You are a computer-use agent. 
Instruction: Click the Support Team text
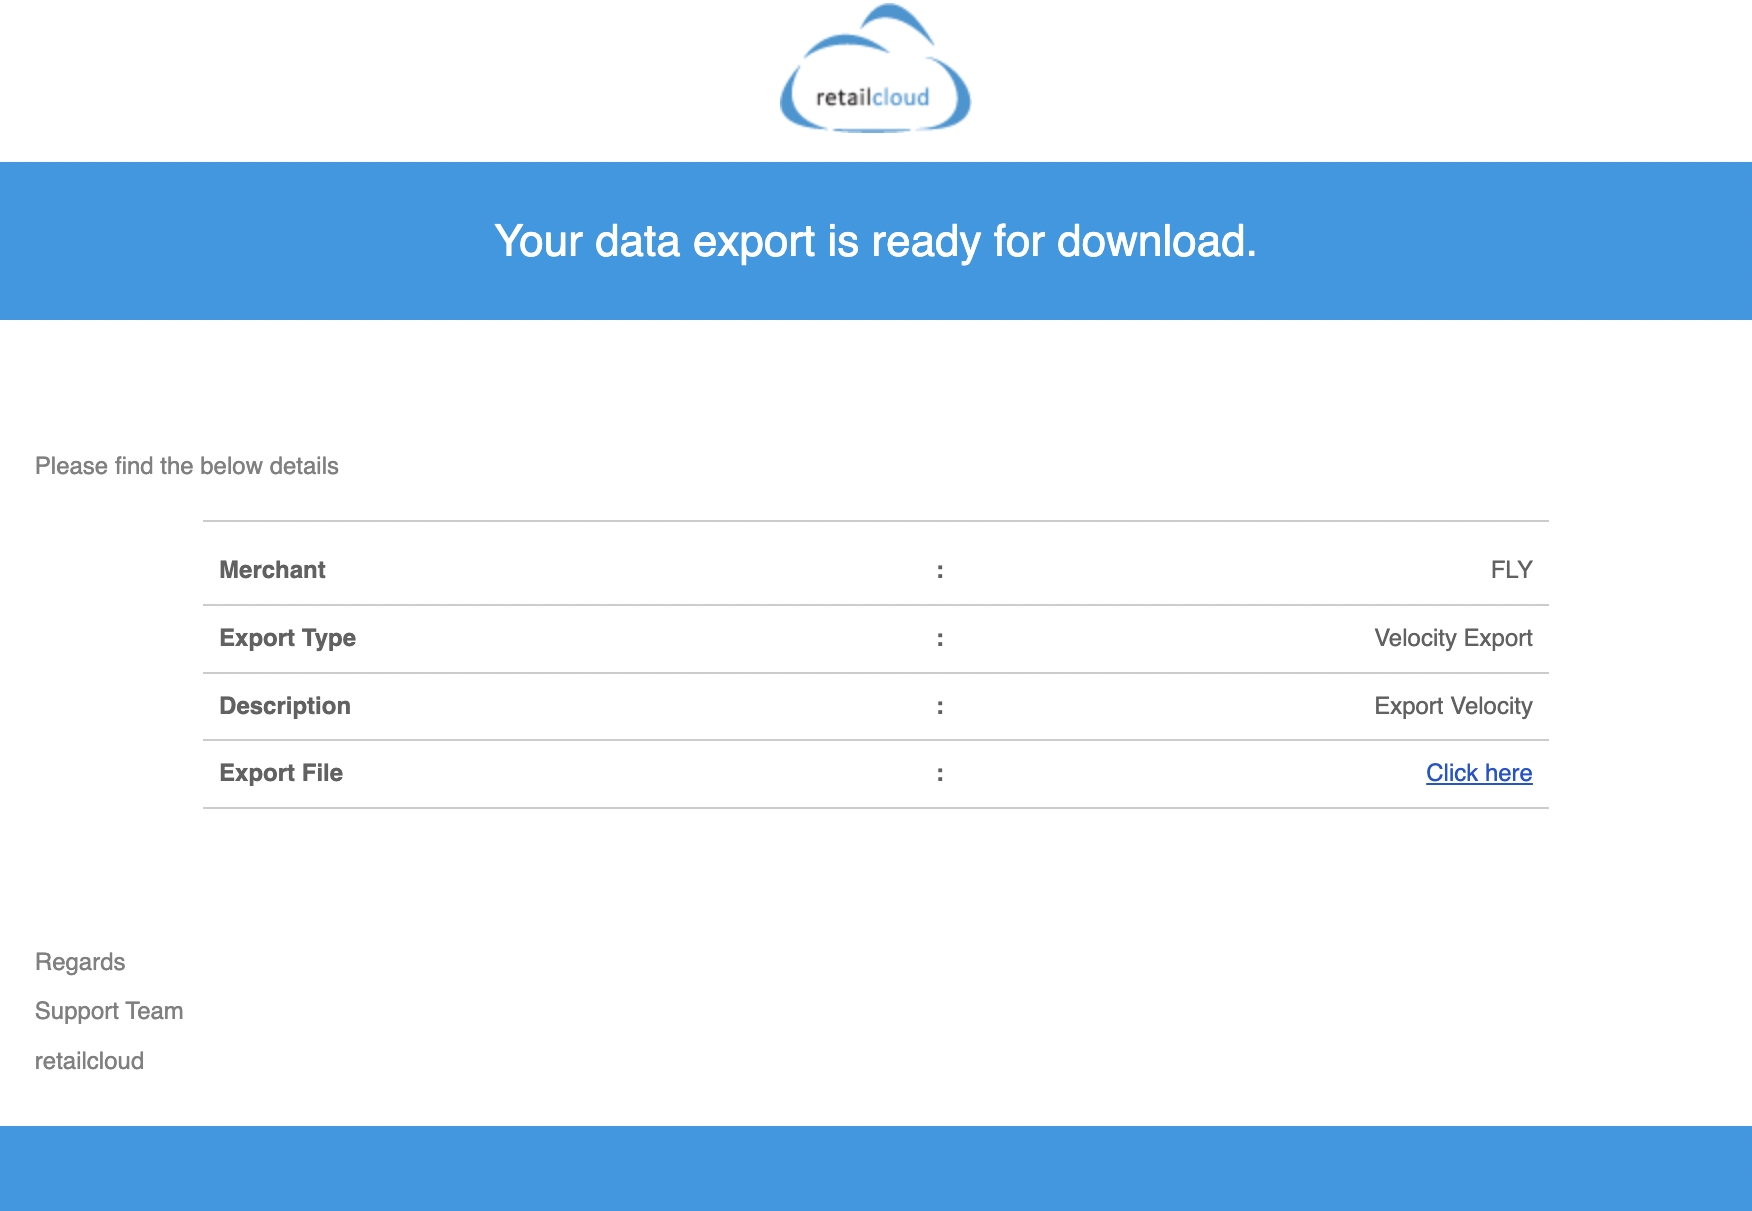coord(109,1010)
